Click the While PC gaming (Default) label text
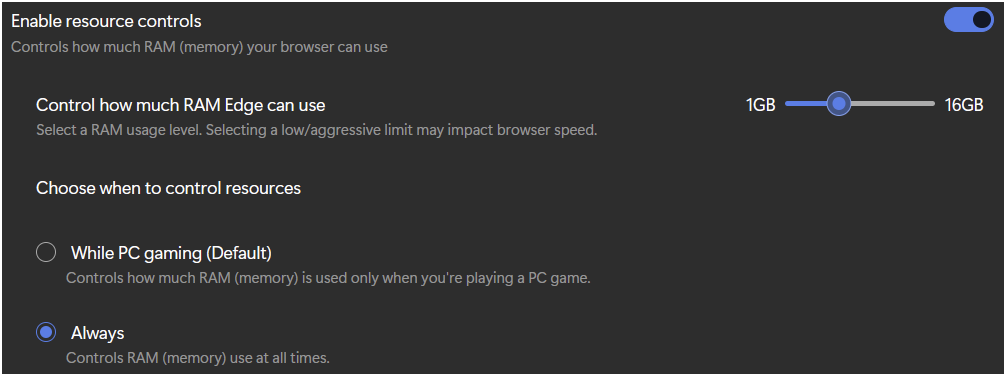This screenshot has height=376, width=1006. 171,253
